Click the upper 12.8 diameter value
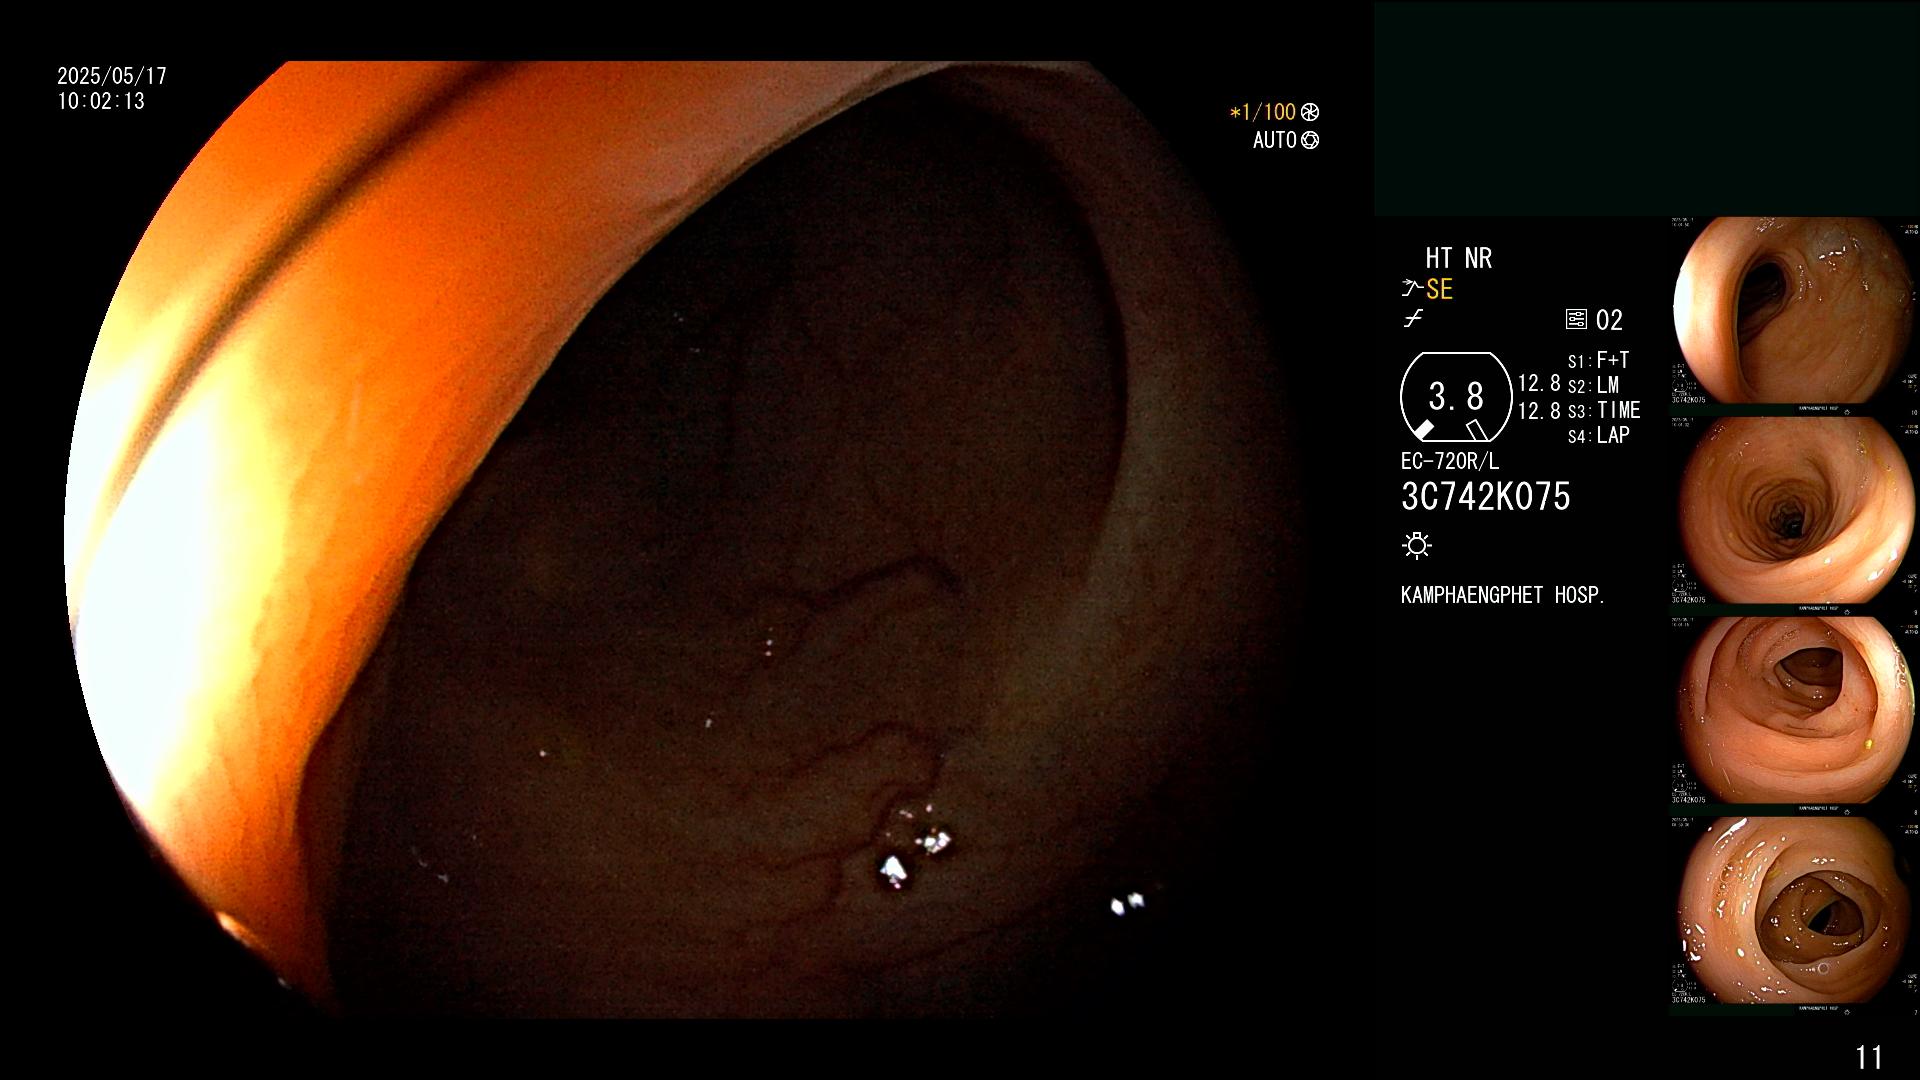The width and height of the screenshot is (1920, 1080). pos(1539,383)
